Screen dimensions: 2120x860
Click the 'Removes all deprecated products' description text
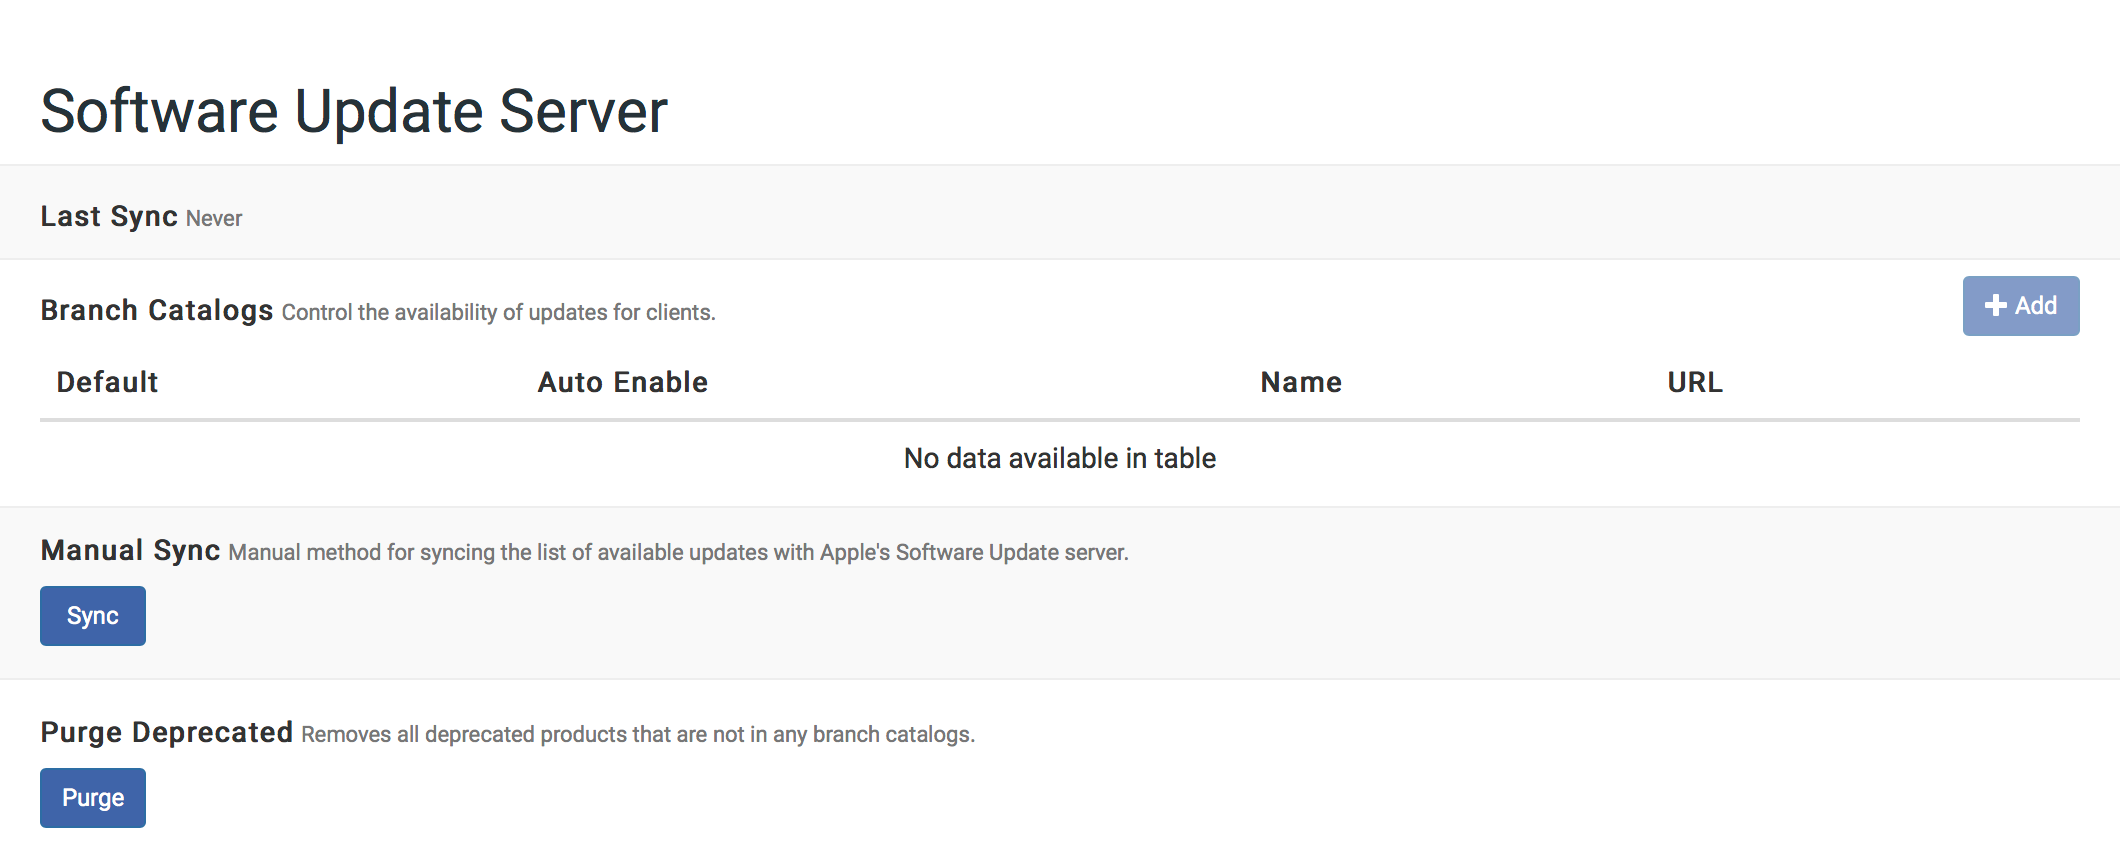[x=638, y=734]
